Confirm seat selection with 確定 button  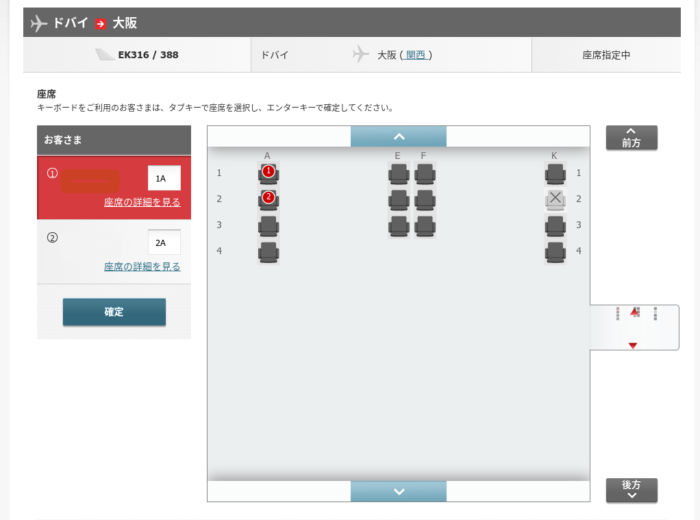tap(114, 312)
